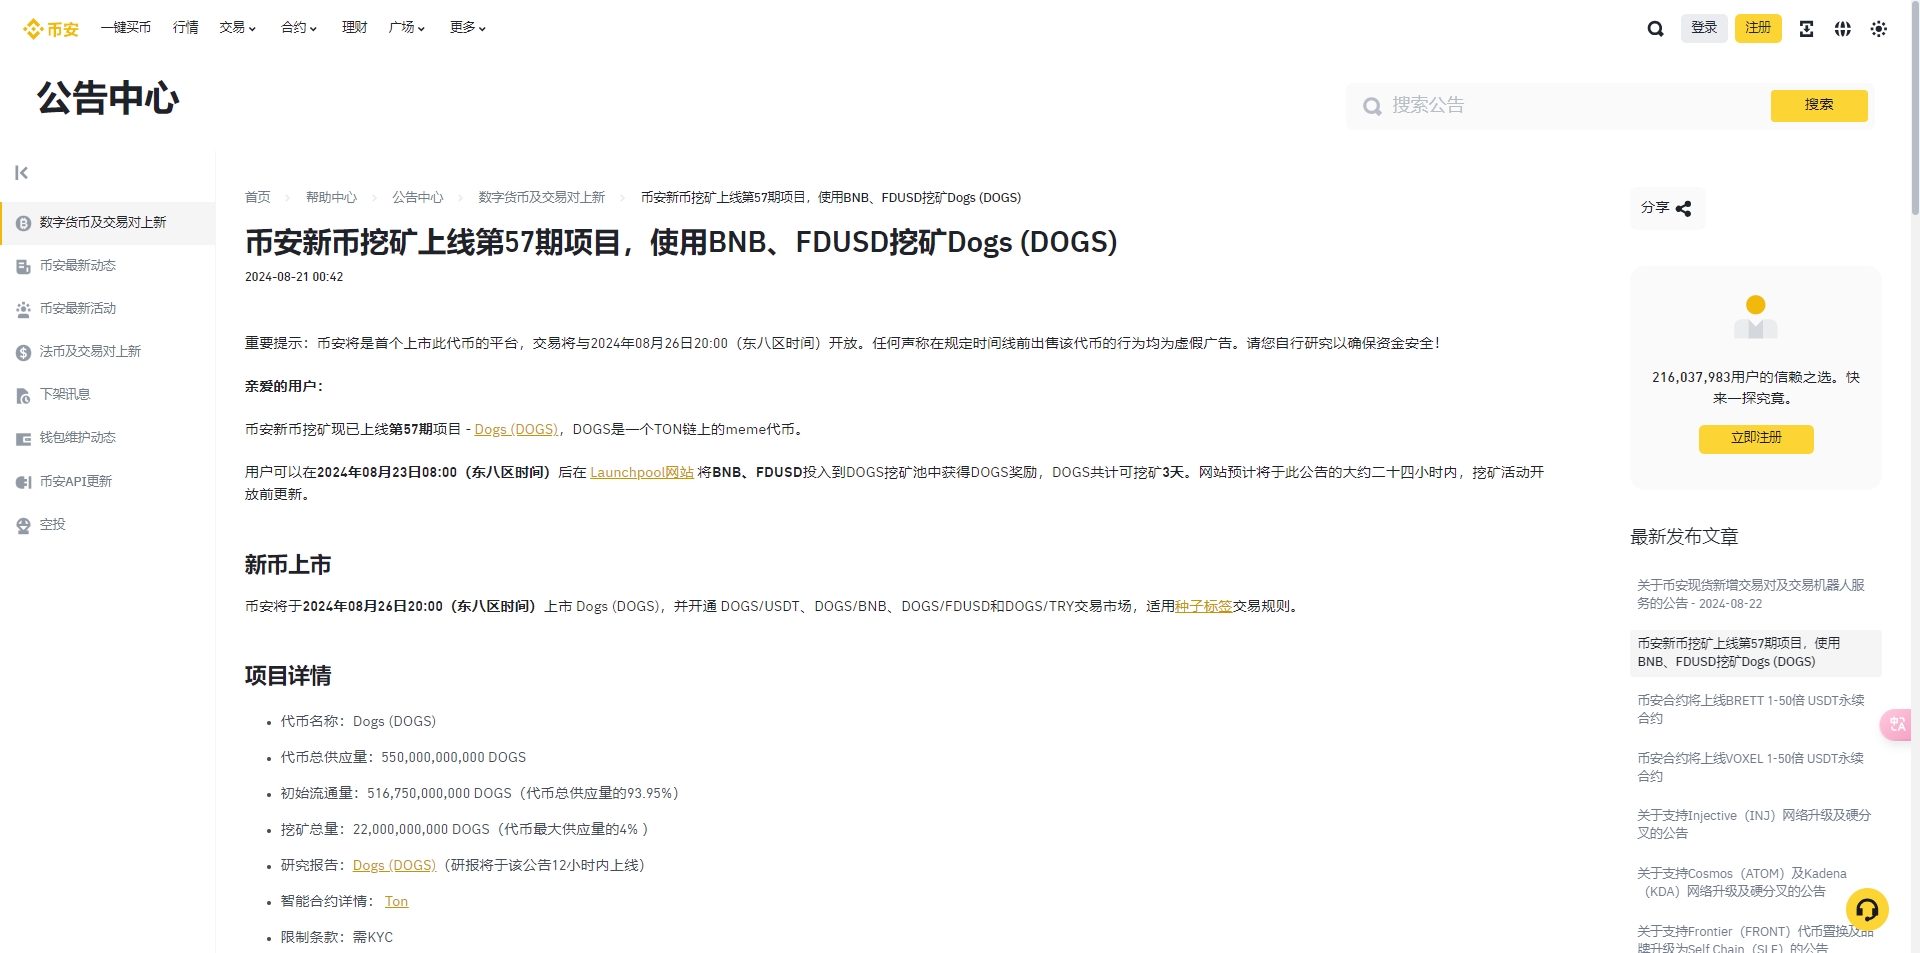Expand the 交易 dropdown menu
Viewport: 1920px width, 953px height.
(238, 28)
